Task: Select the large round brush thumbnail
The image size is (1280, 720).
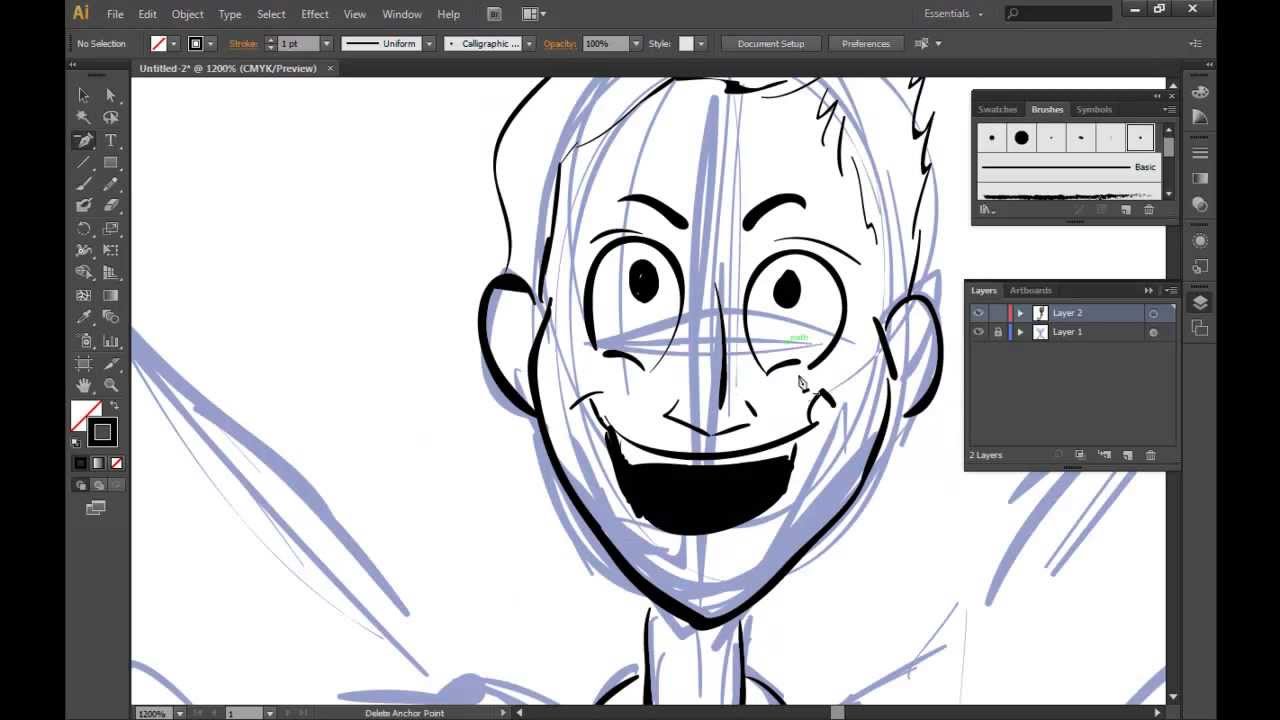Action: coord(1022,137)
